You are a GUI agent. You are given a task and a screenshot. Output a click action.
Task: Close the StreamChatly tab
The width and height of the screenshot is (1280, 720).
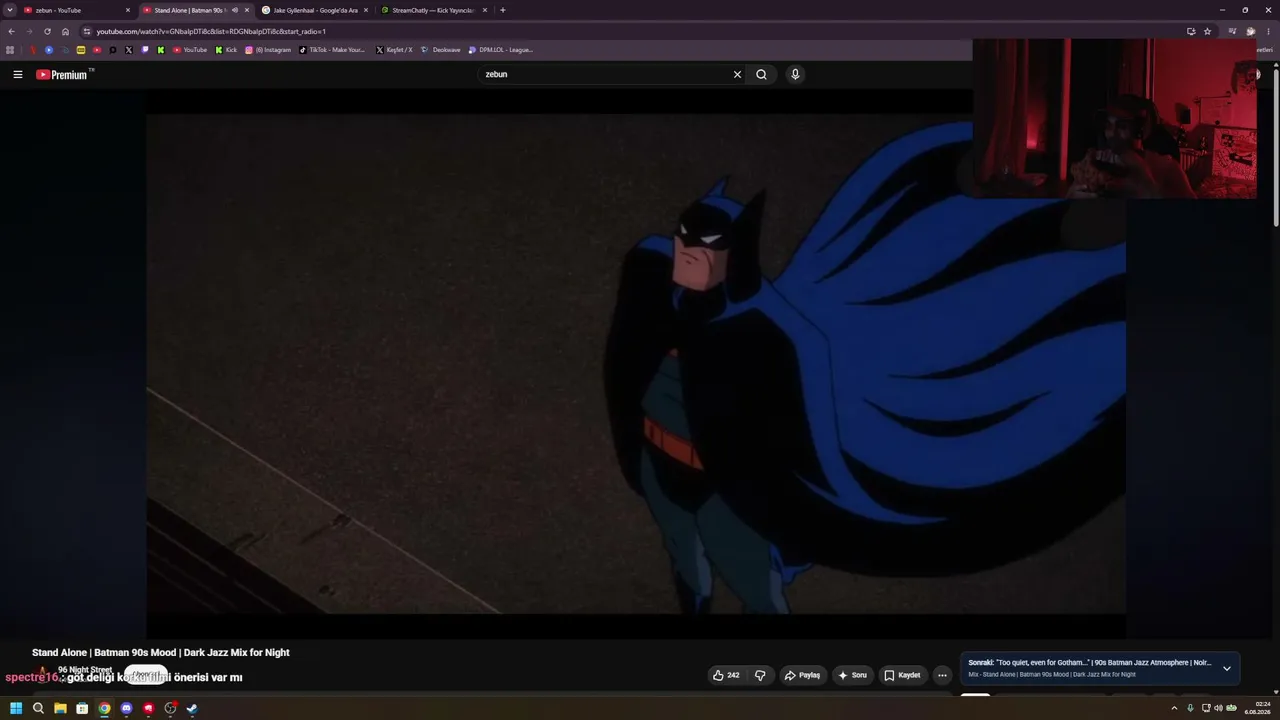click(485, 10)
